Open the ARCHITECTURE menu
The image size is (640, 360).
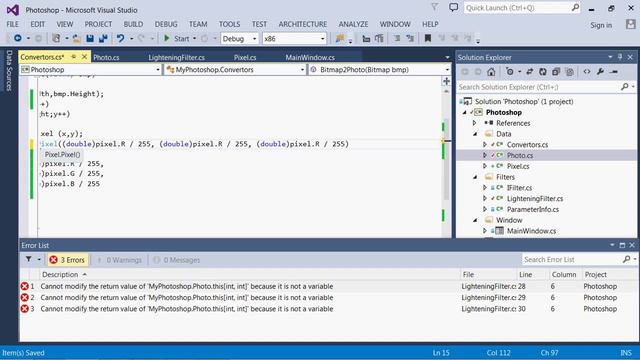tap(303, 24)
